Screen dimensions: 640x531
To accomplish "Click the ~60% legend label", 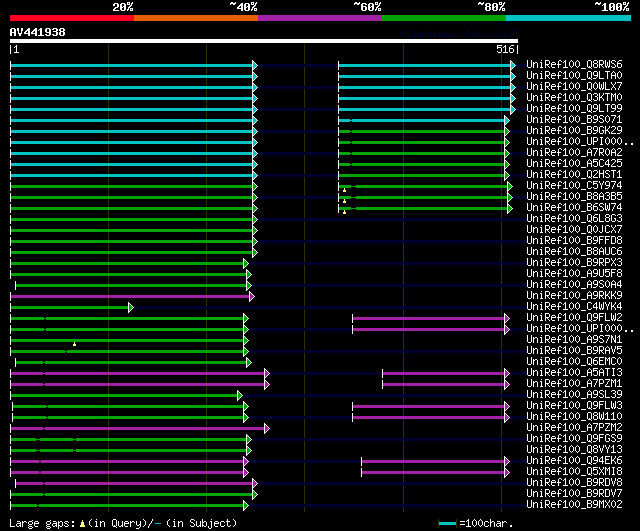I will [x=367, y=7].
